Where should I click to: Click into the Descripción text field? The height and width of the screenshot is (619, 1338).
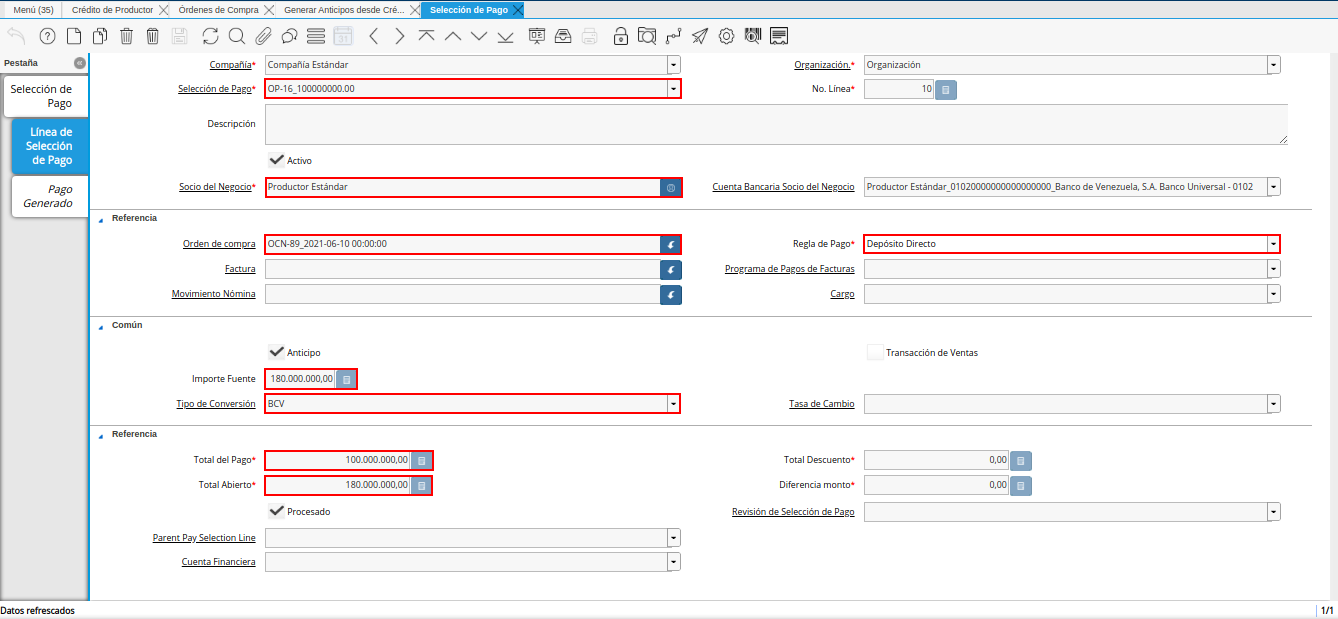(775, 124)
